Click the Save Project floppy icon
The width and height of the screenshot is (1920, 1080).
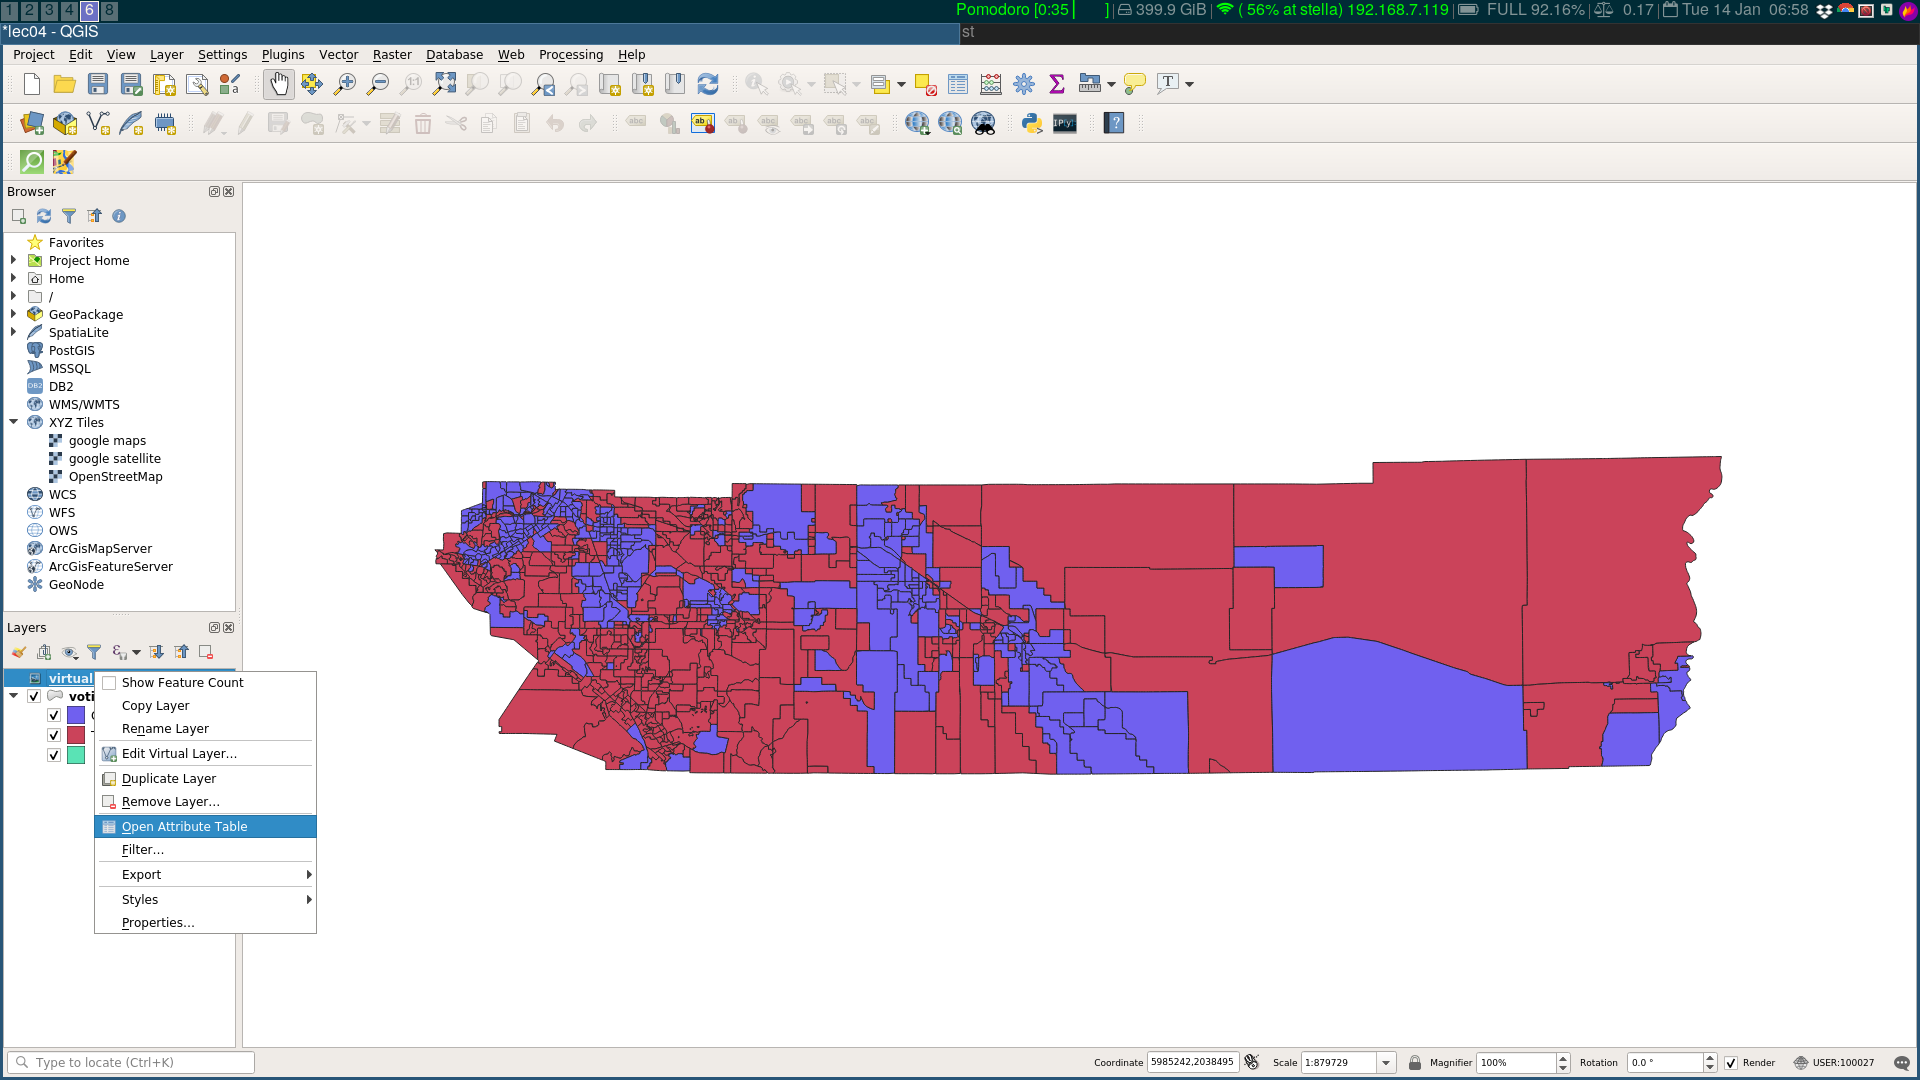98,85
